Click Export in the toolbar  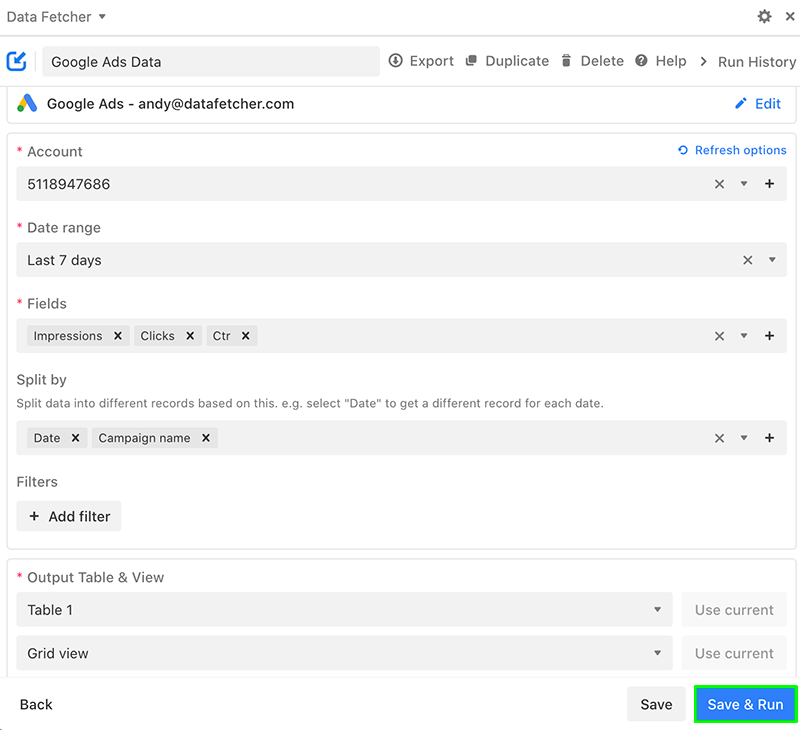coord(432,61)
